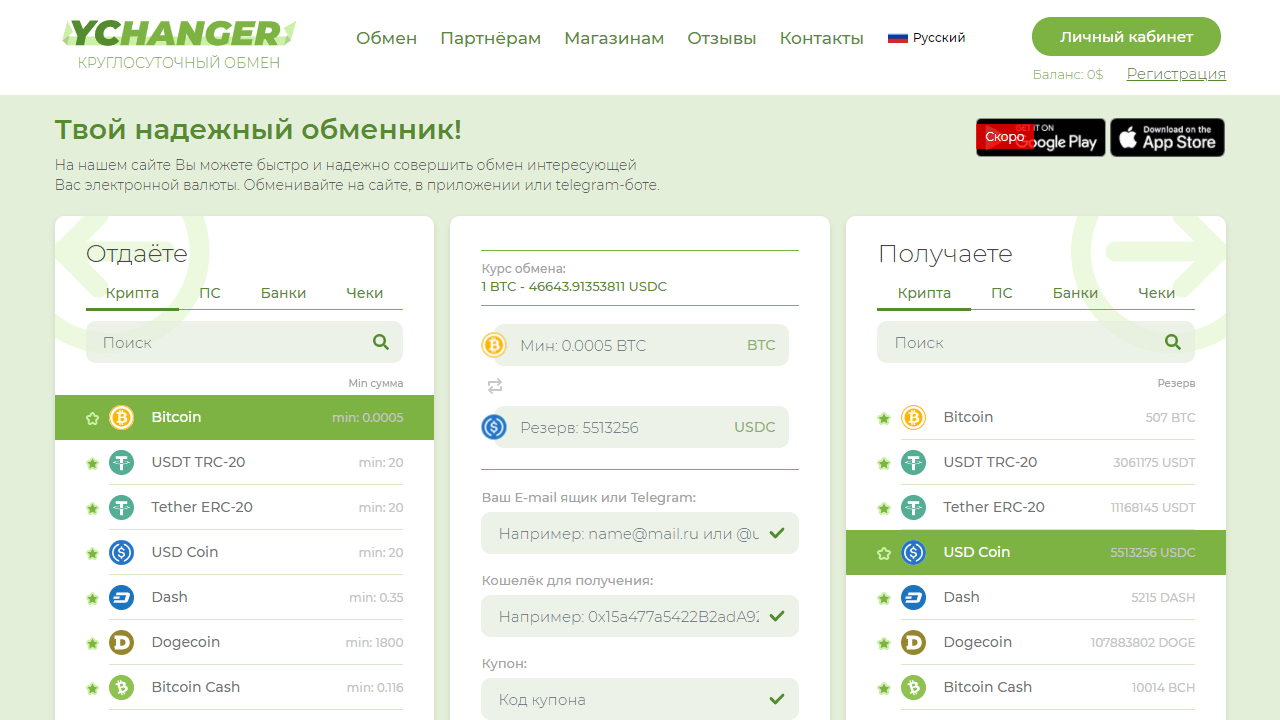The width and height of the screenshot is (1280, 720).
Task: Click the swap currencies arrows icon
Action: (495, 386)
